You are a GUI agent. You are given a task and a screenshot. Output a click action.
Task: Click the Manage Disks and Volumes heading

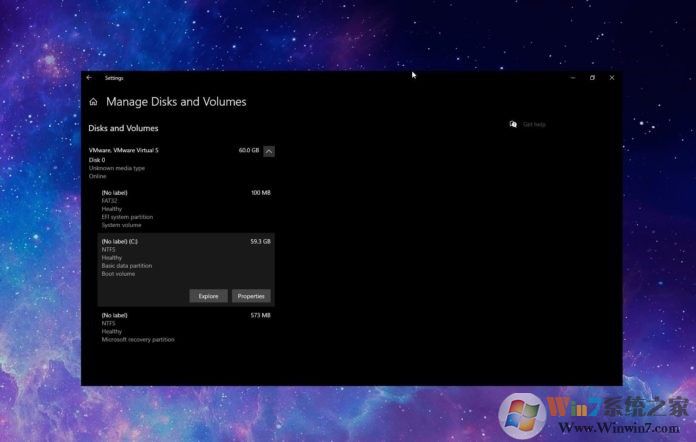176,102
